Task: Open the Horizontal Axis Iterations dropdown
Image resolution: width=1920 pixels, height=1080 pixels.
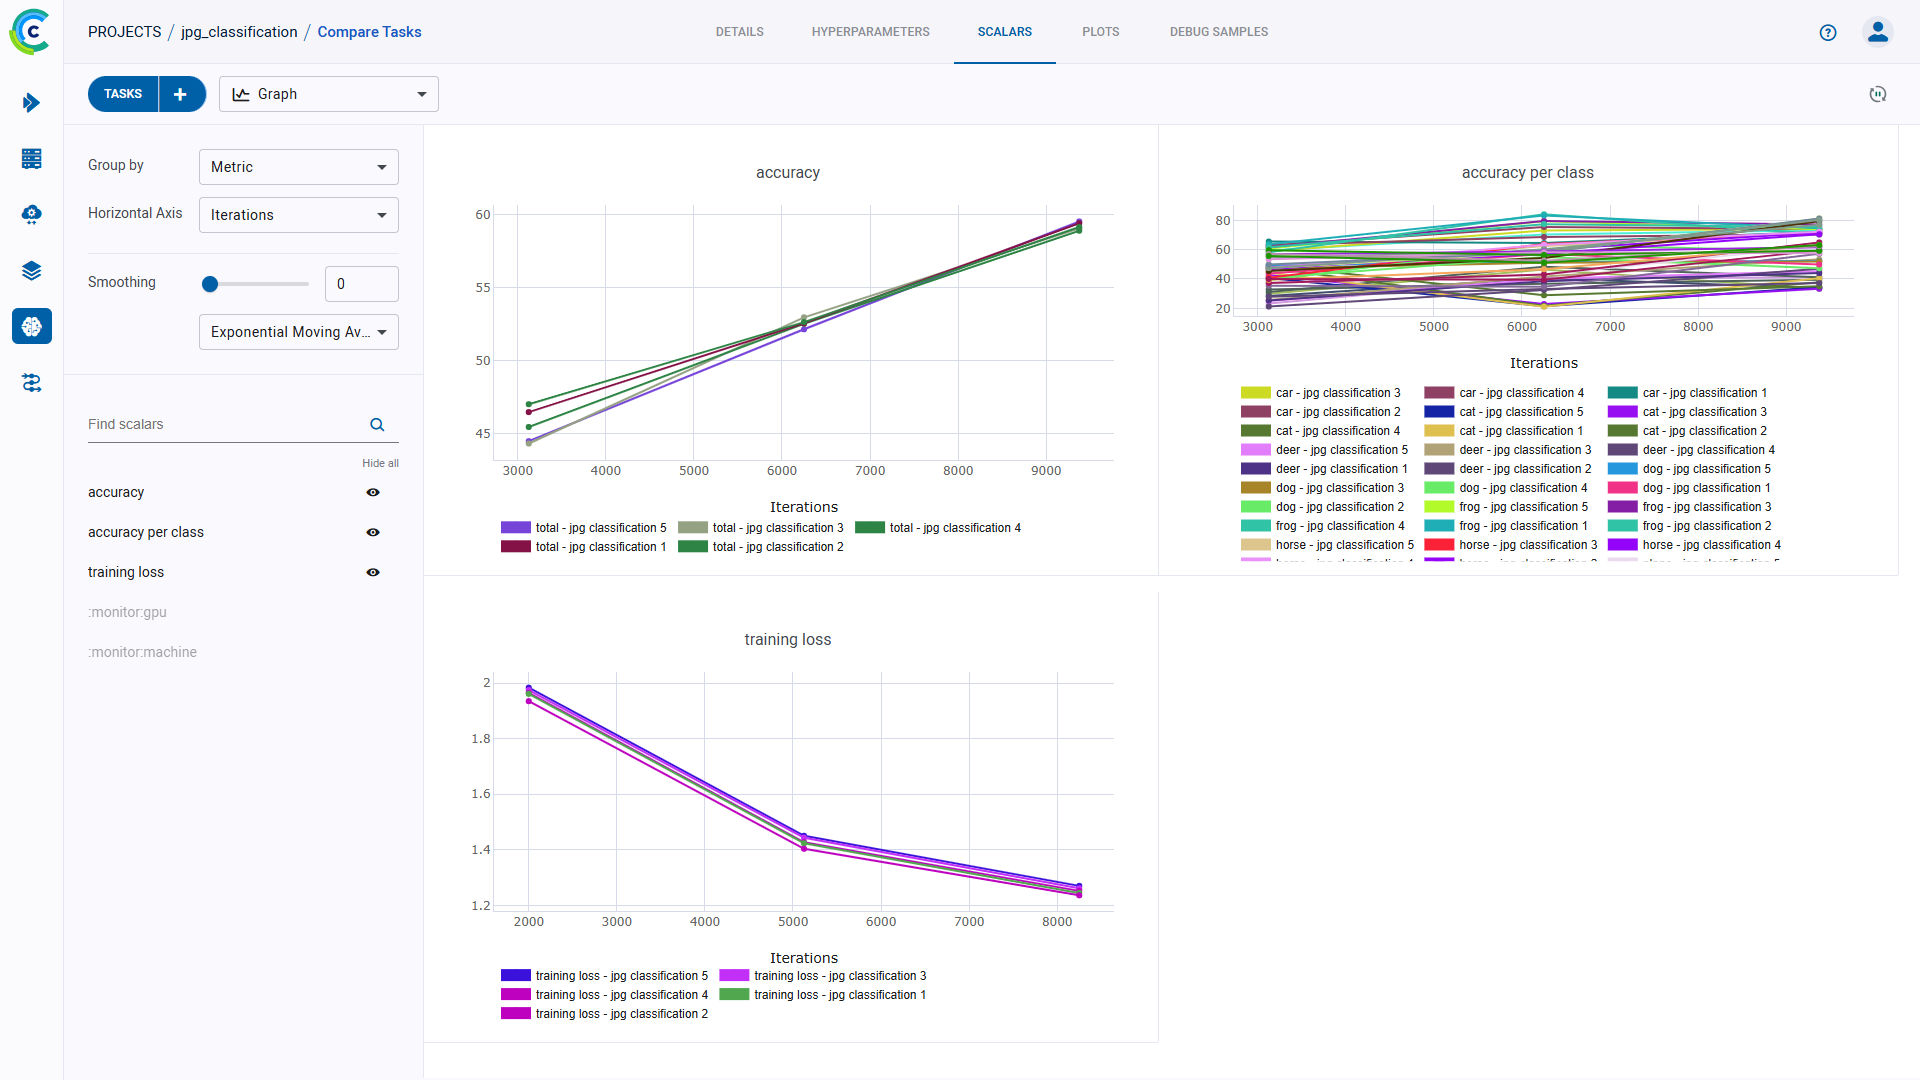Action: coord(298,215)
